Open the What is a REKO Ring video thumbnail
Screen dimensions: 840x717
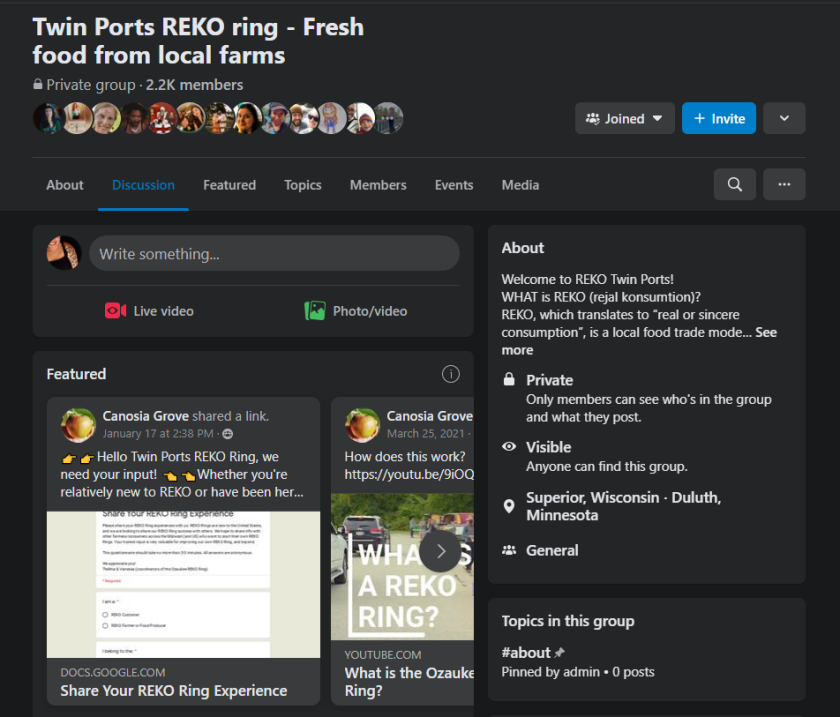[402, 567]
